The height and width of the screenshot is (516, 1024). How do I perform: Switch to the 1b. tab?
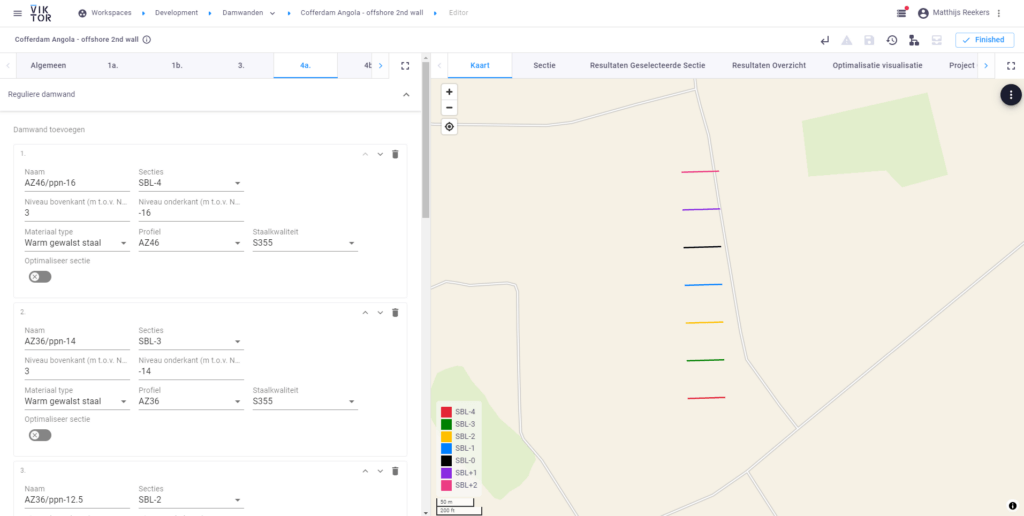[176, 66]
